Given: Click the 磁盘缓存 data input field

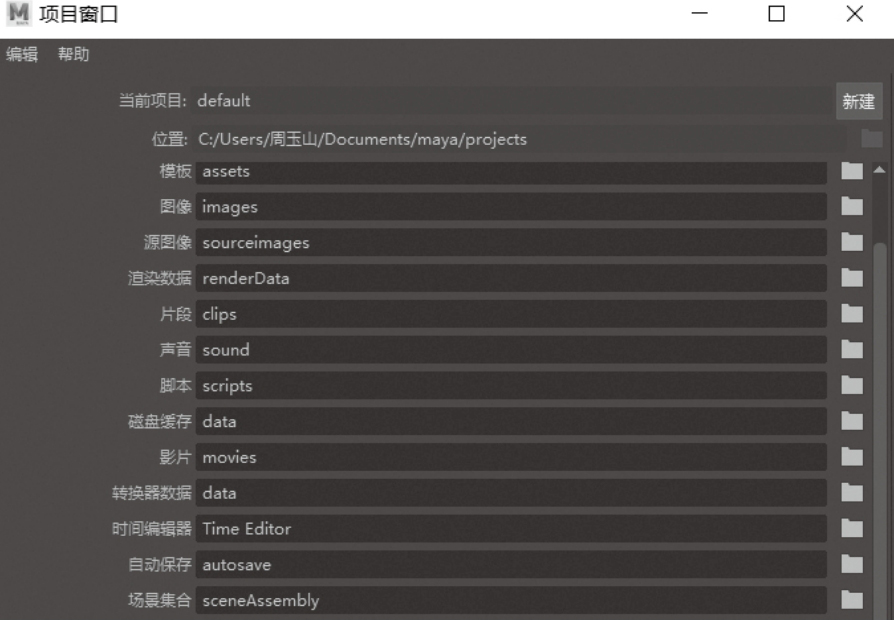Looking at the screenshot, I should point(511,422).
